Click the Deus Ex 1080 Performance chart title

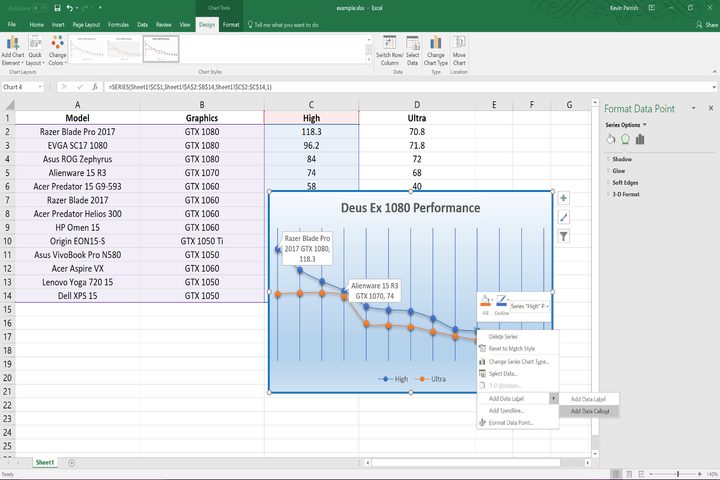tap(411, 208)
